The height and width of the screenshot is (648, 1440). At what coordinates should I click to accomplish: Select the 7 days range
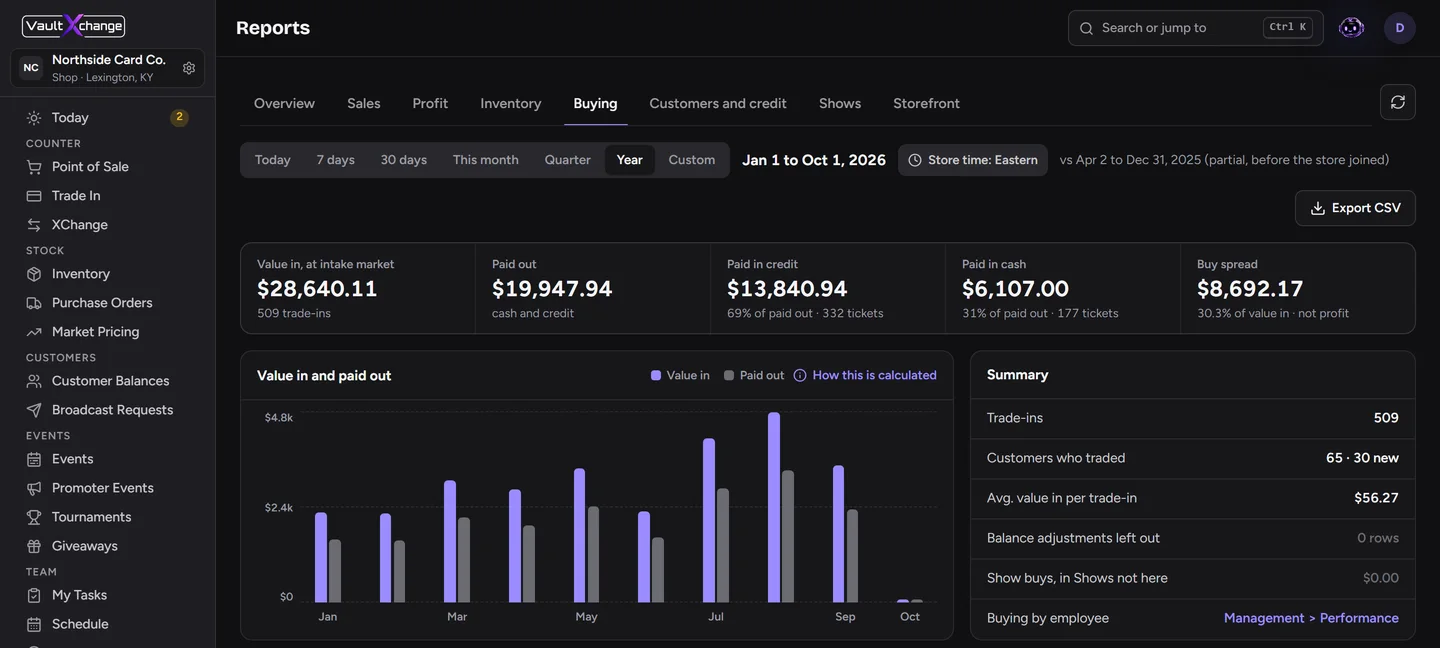click(x=336, y=160)
